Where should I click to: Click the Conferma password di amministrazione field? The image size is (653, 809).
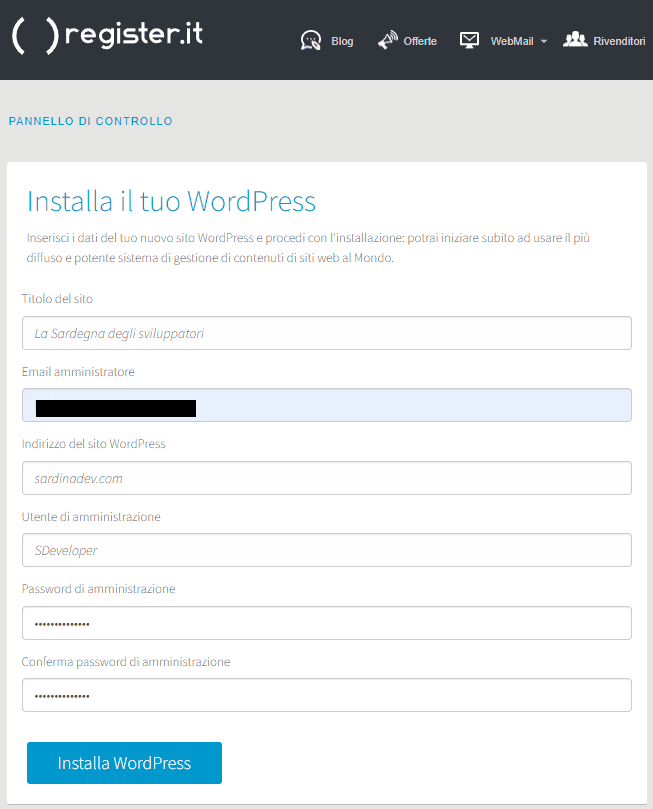326,695
